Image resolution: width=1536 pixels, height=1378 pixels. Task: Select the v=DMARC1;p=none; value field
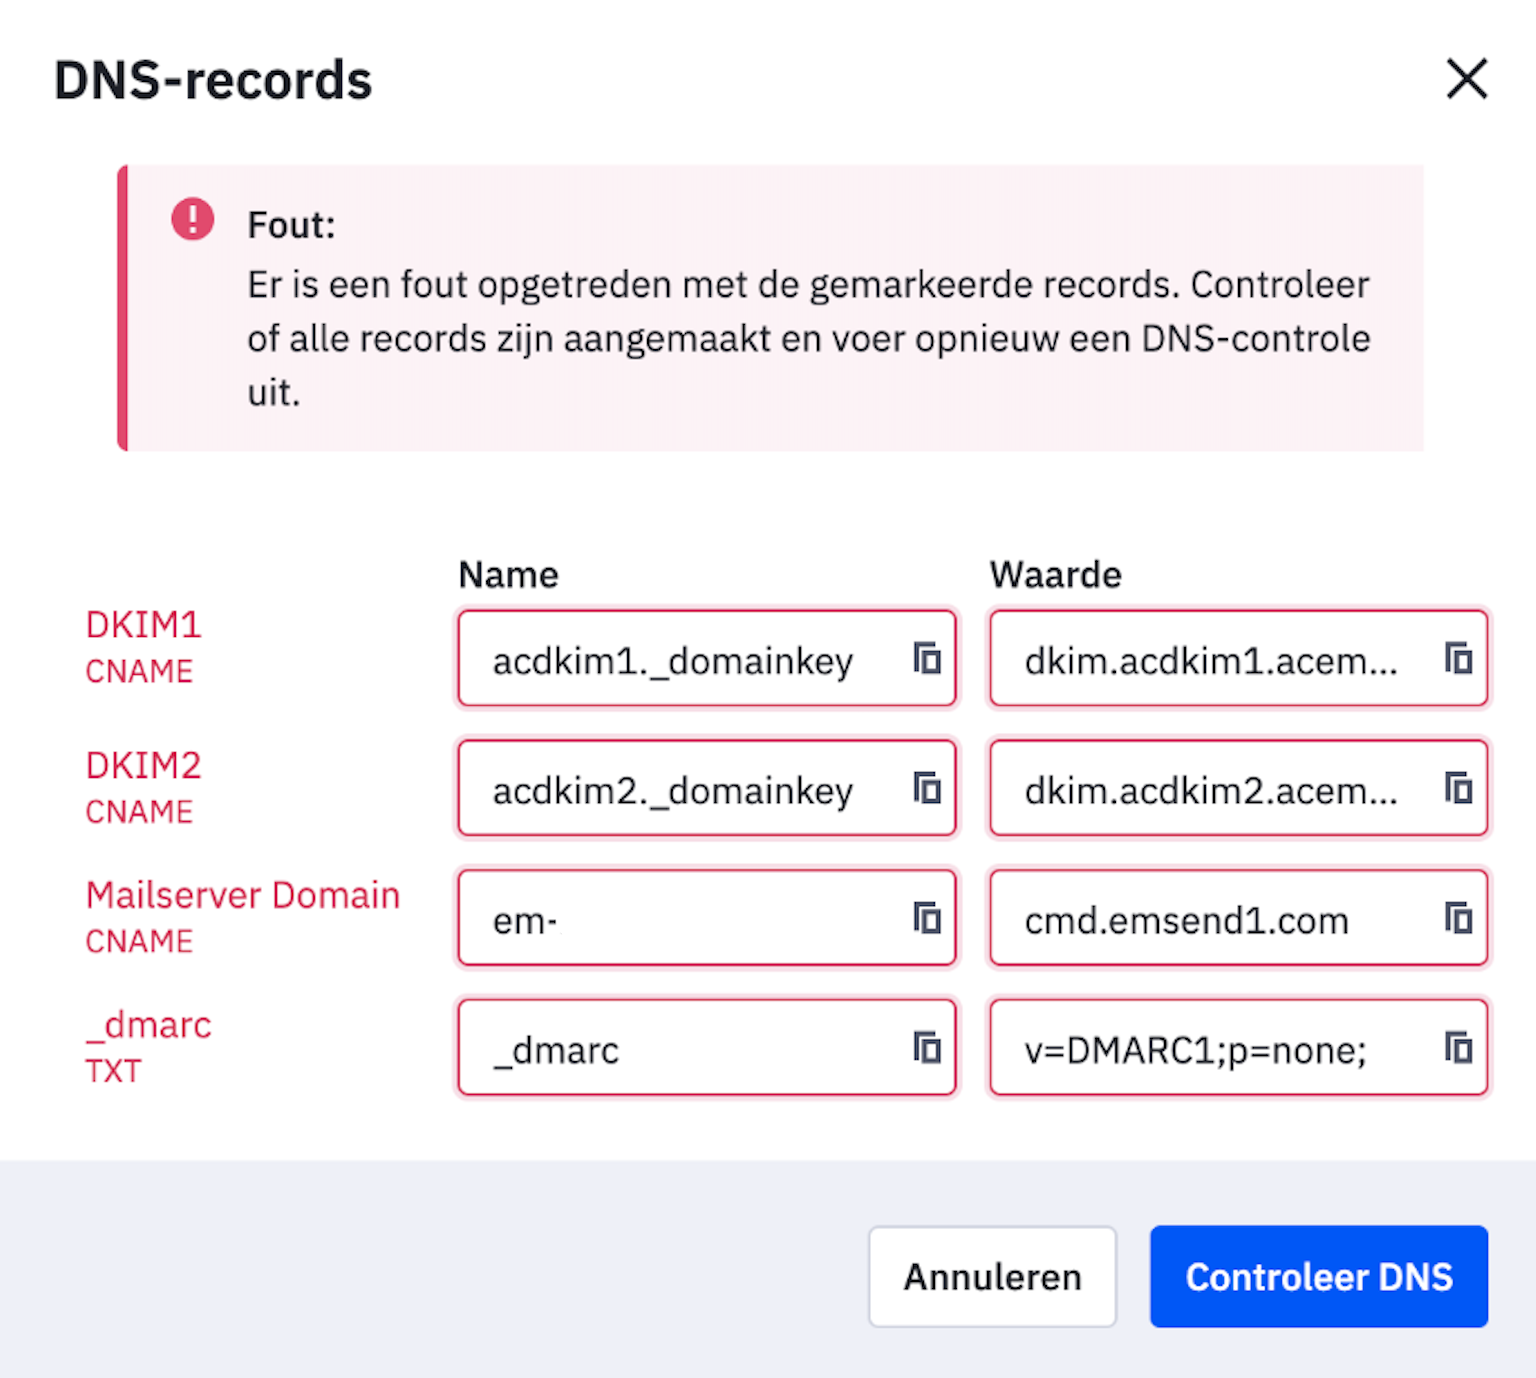click(x=1239, y=1047)
